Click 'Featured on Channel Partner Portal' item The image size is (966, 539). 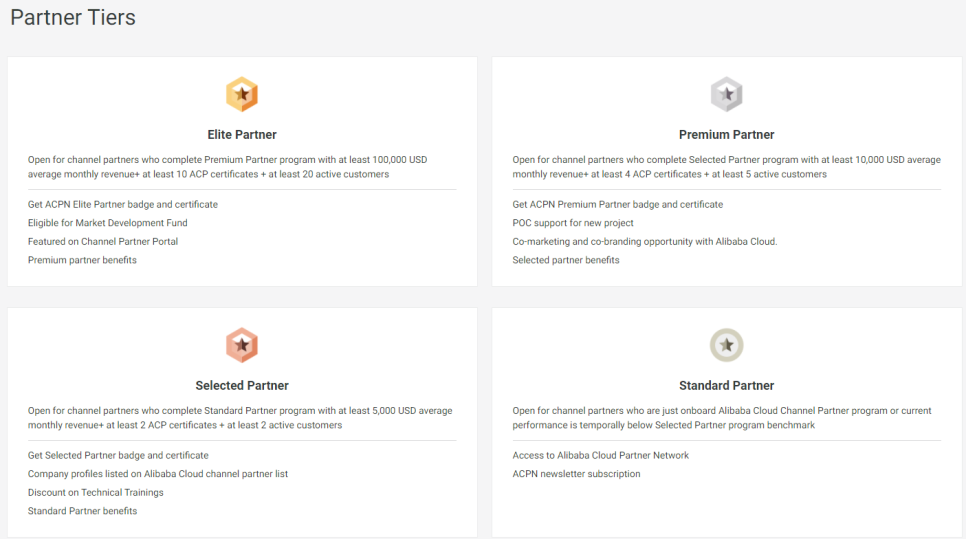pos(103,242)
